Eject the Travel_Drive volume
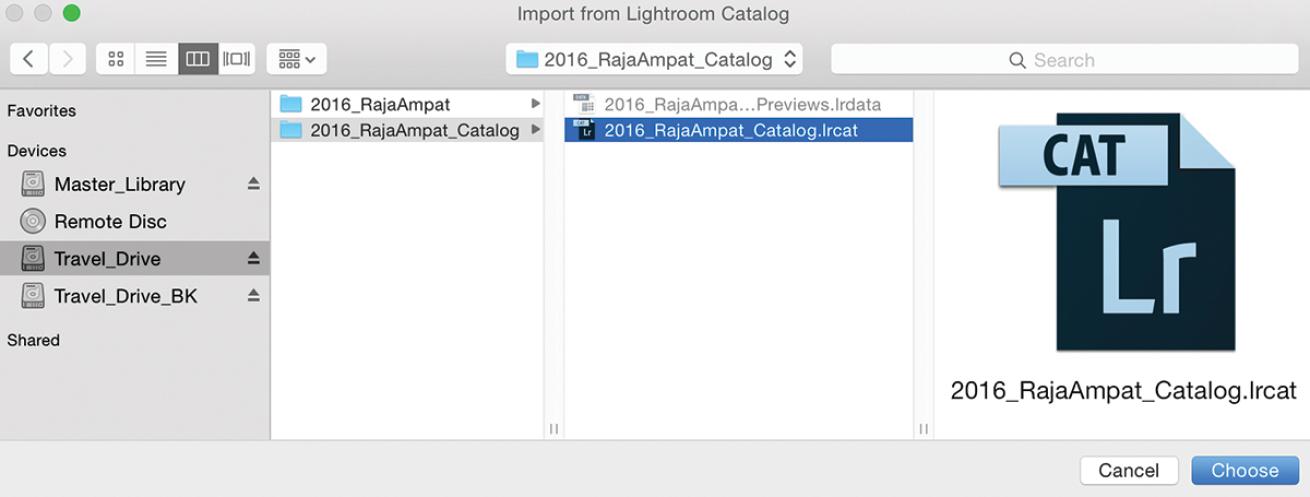Viewport: 1310px width, 497px height. [x=253, y=258]
